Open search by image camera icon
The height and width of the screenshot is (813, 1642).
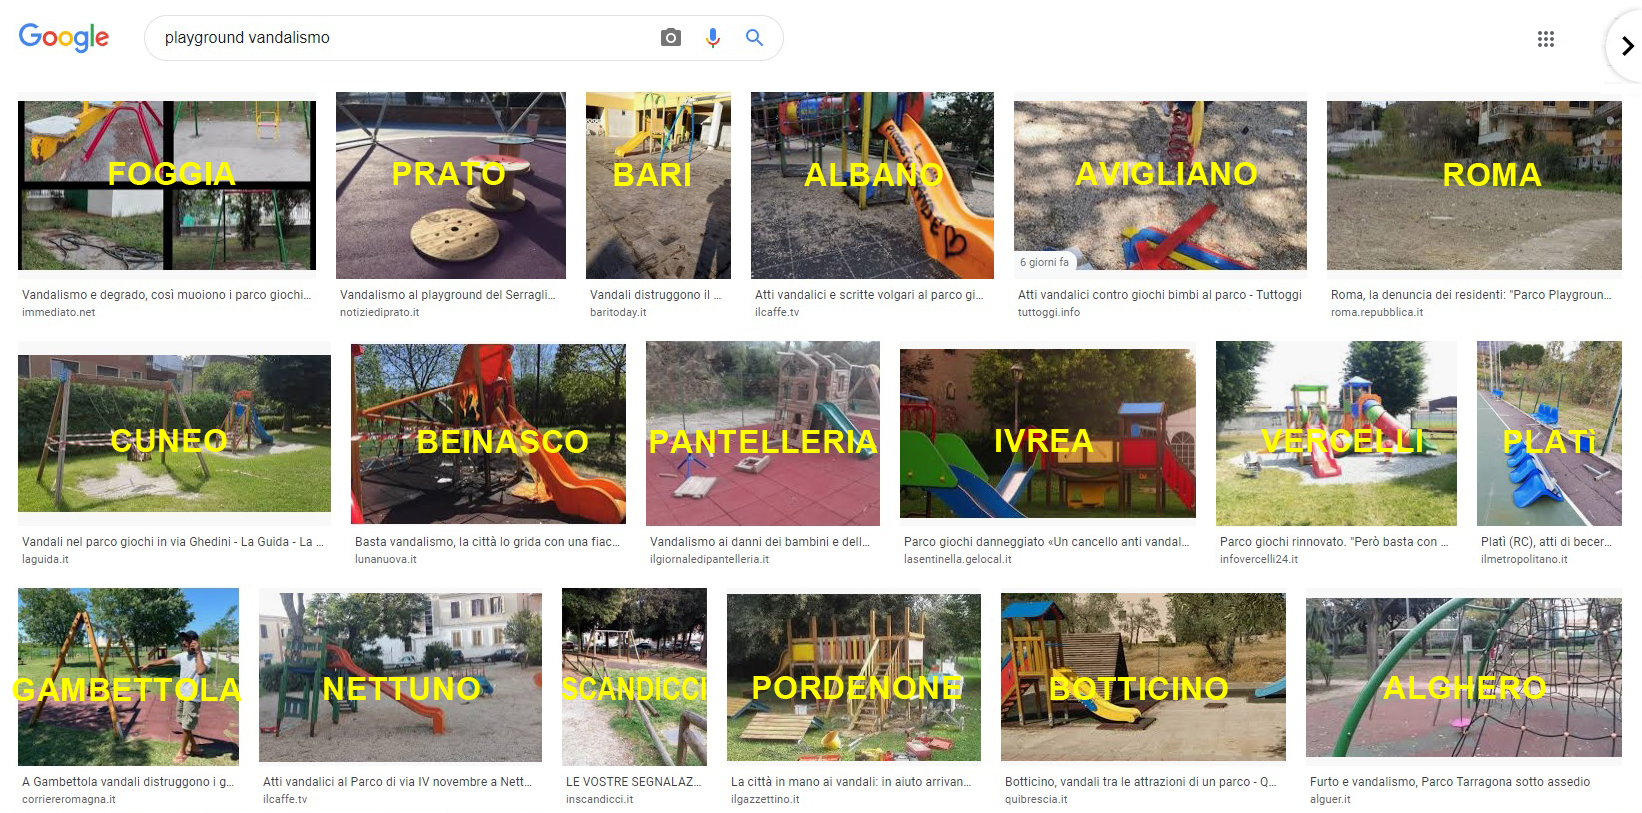671,38
